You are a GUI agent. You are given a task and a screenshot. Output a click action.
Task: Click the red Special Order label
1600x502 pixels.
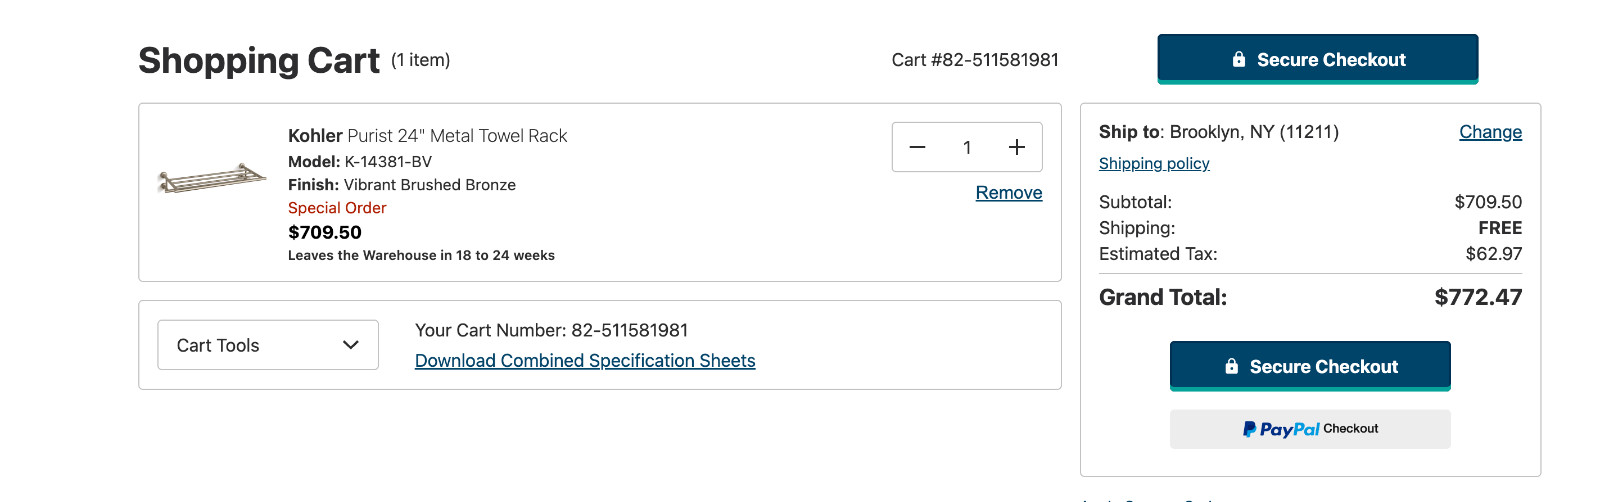[x=337, y=208]
